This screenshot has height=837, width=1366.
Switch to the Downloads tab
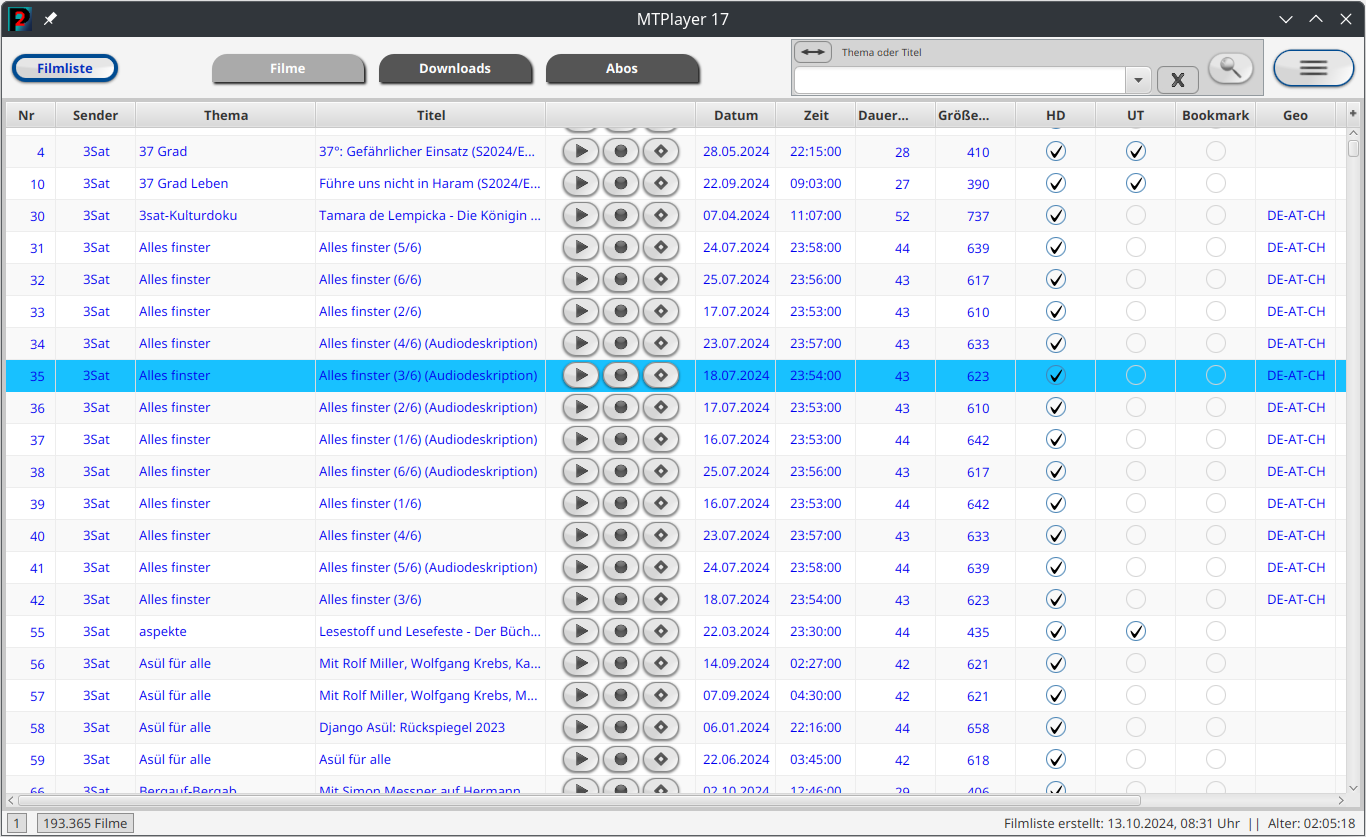point(455,69)
